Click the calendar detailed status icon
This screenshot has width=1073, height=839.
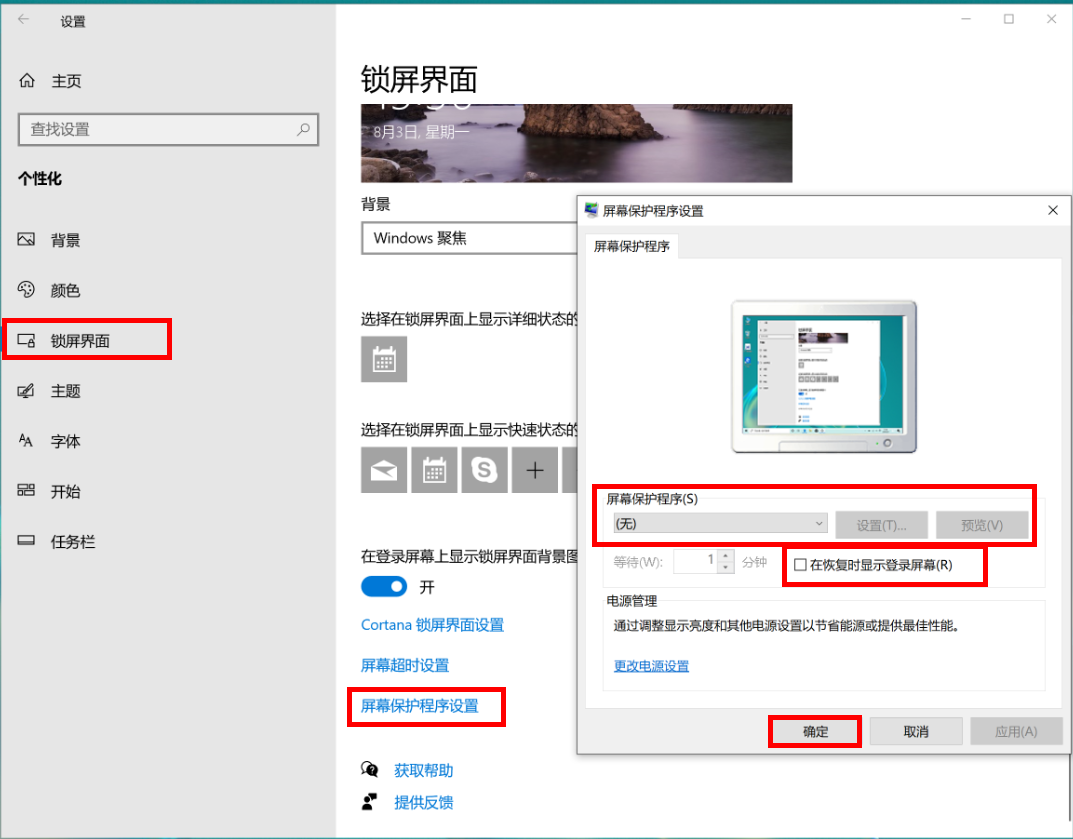coord(384,359)
